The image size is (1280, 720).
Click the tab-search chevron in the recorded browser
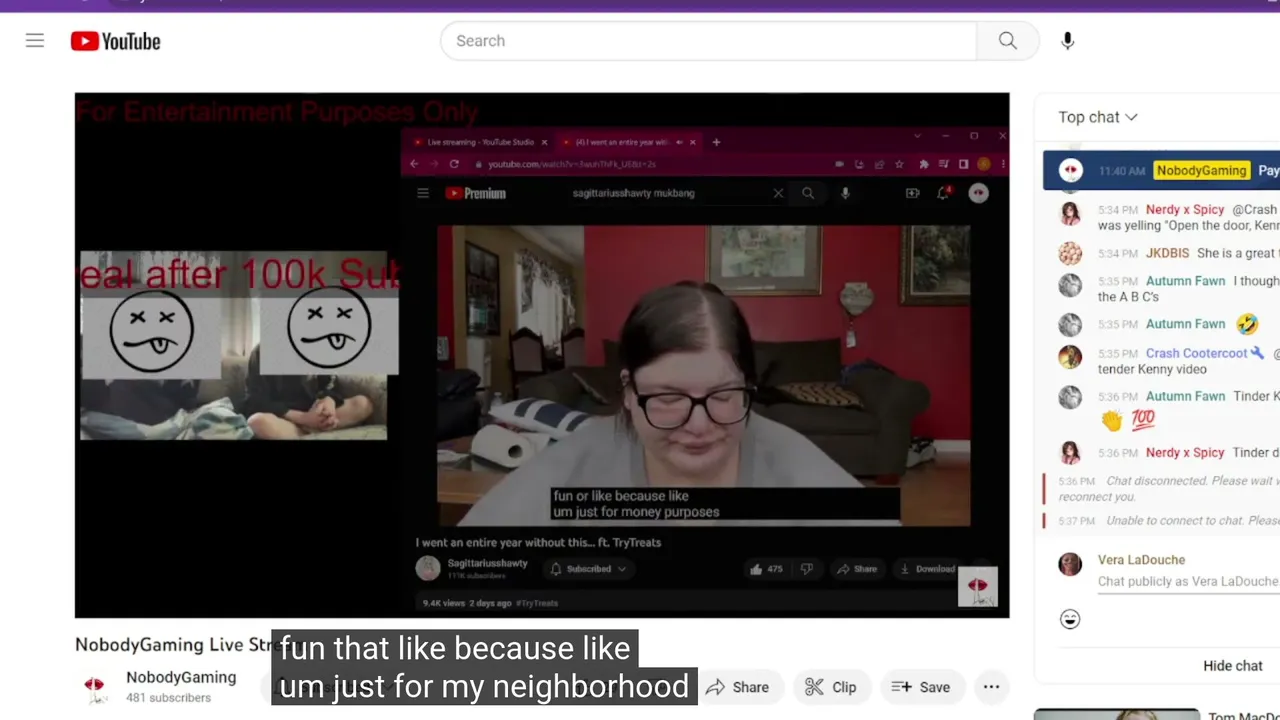(x=918, y=136)
